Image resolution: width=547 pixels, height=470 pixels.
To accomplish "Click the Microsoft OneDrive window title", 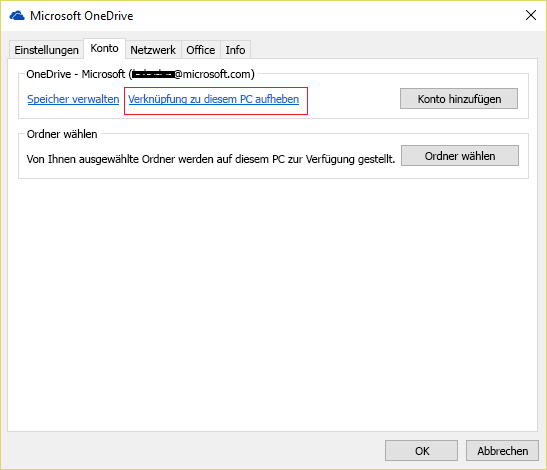I will coord(82,16).
